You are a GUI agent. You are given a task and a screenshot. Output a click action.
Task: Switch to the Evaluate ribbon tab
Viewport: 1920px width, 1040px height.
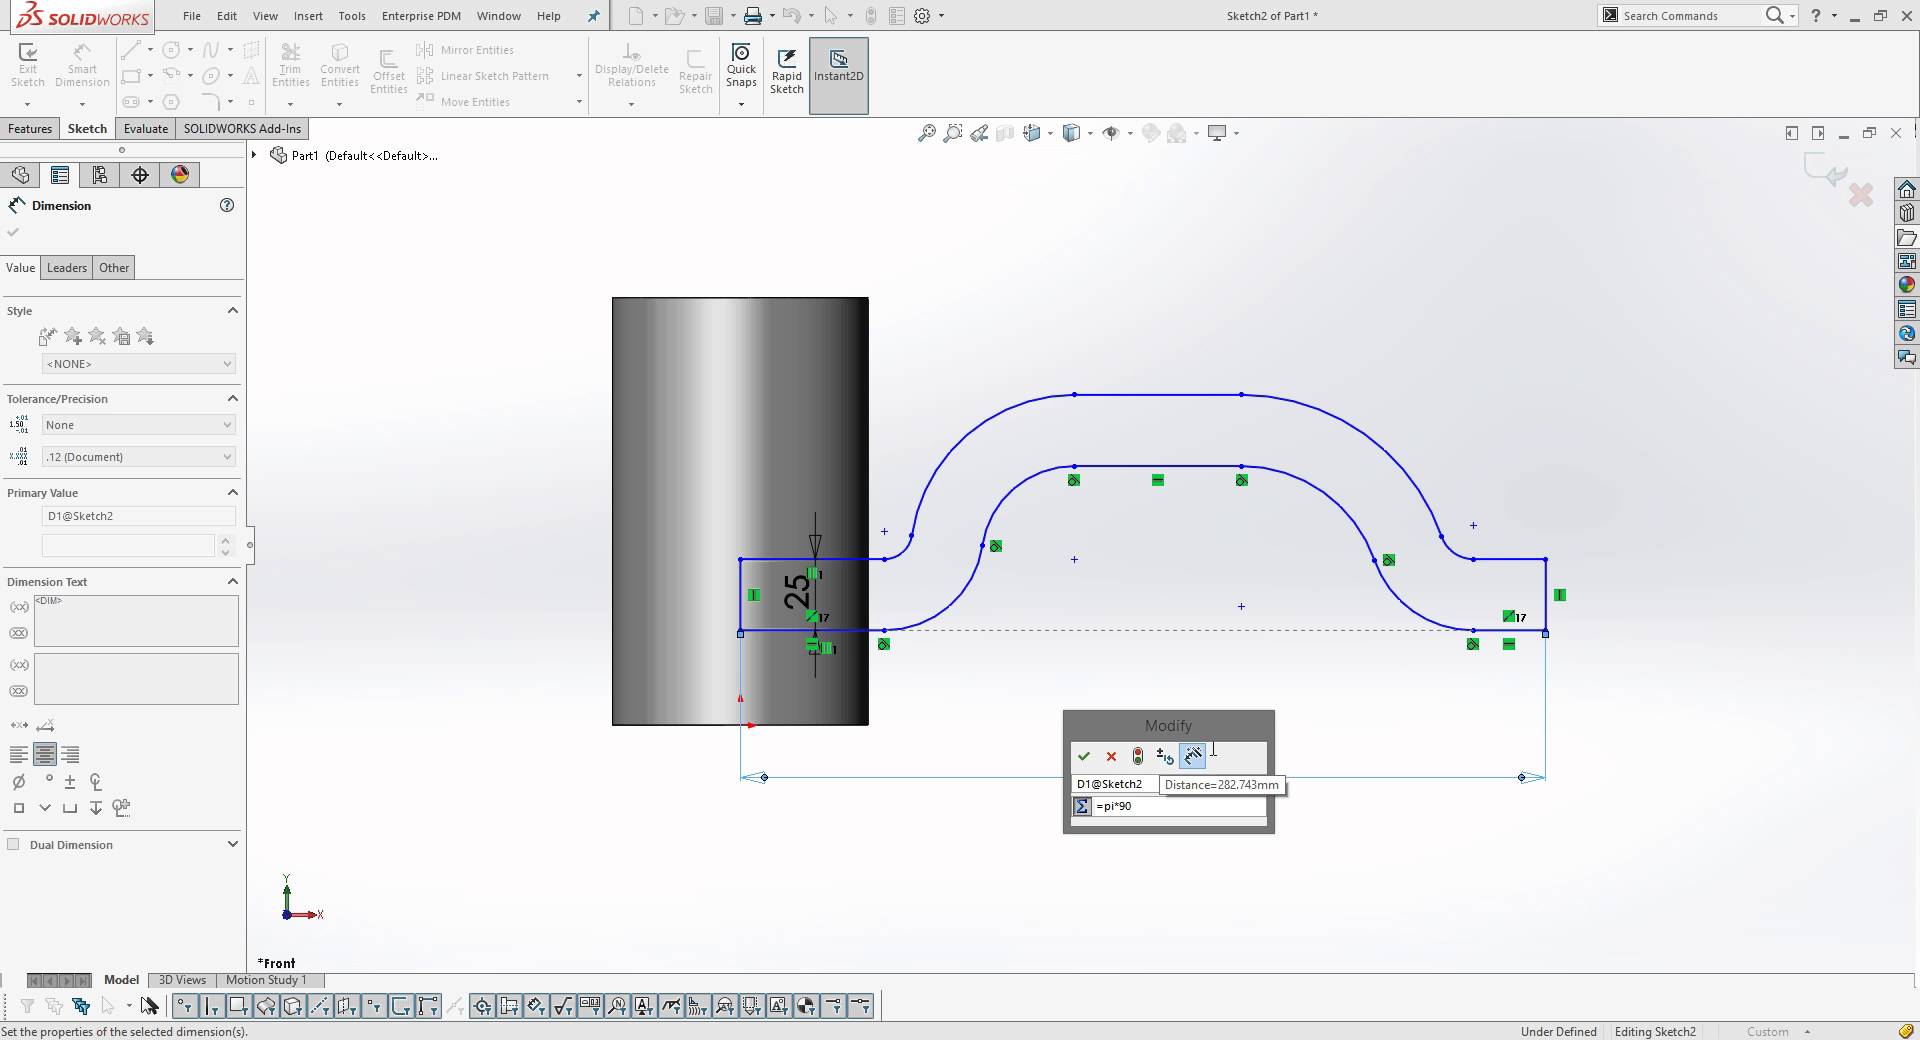point(146,128)
